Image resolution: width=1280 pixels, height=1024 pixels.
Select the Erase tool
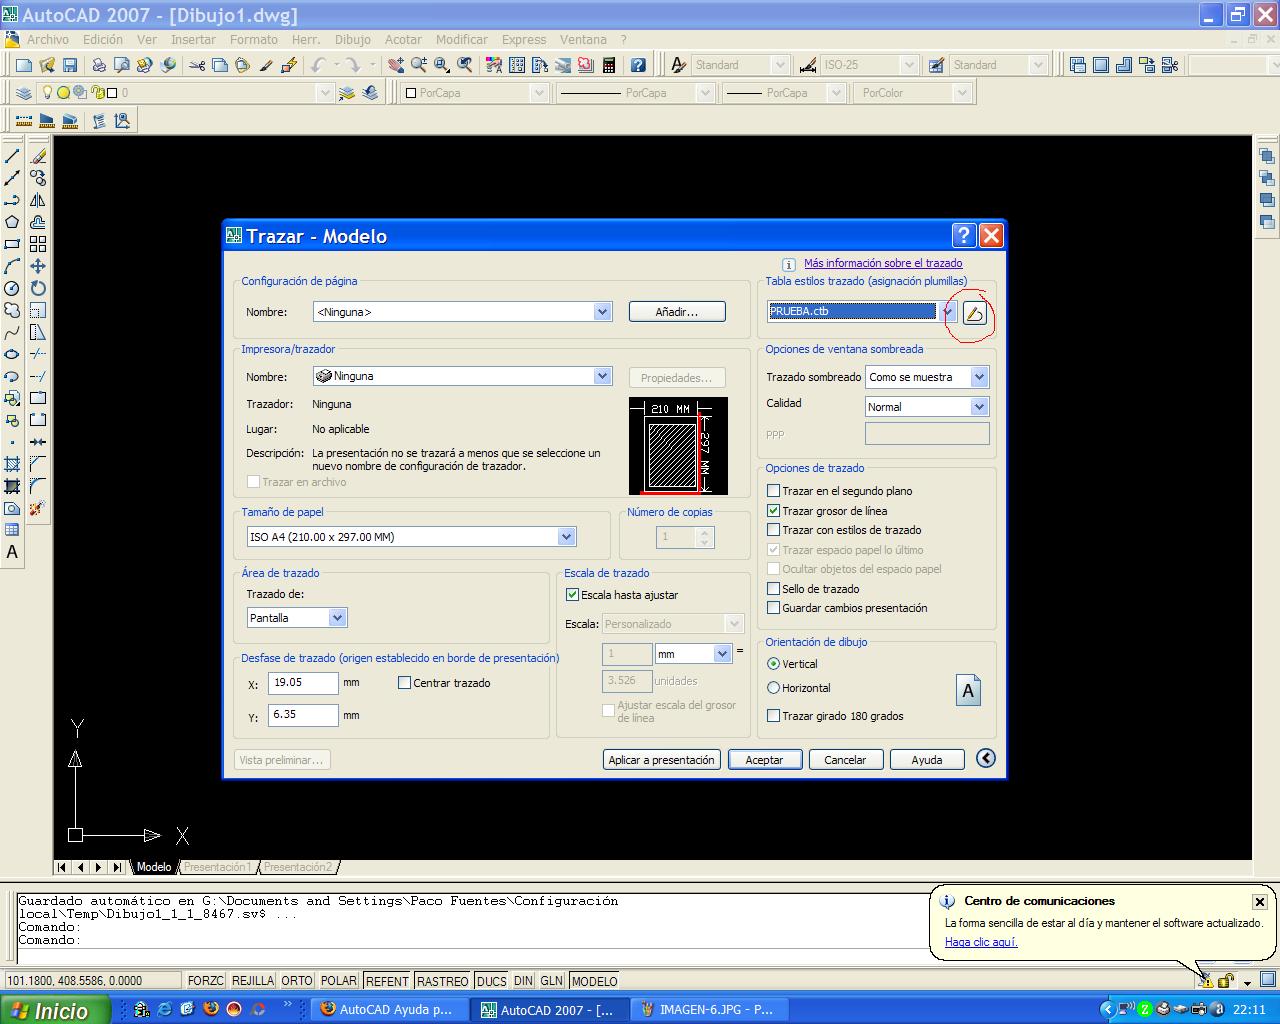click(x=38, y=156)
